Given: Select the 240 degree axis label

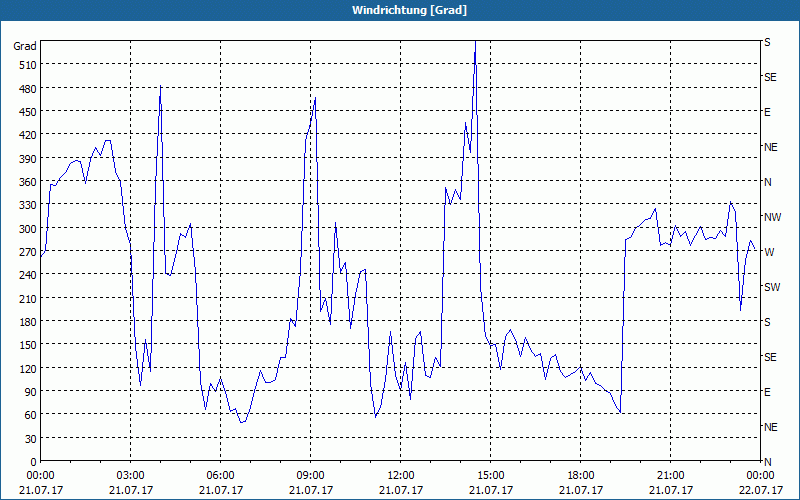Looking at the screenshot, I should tap(28, 276).
